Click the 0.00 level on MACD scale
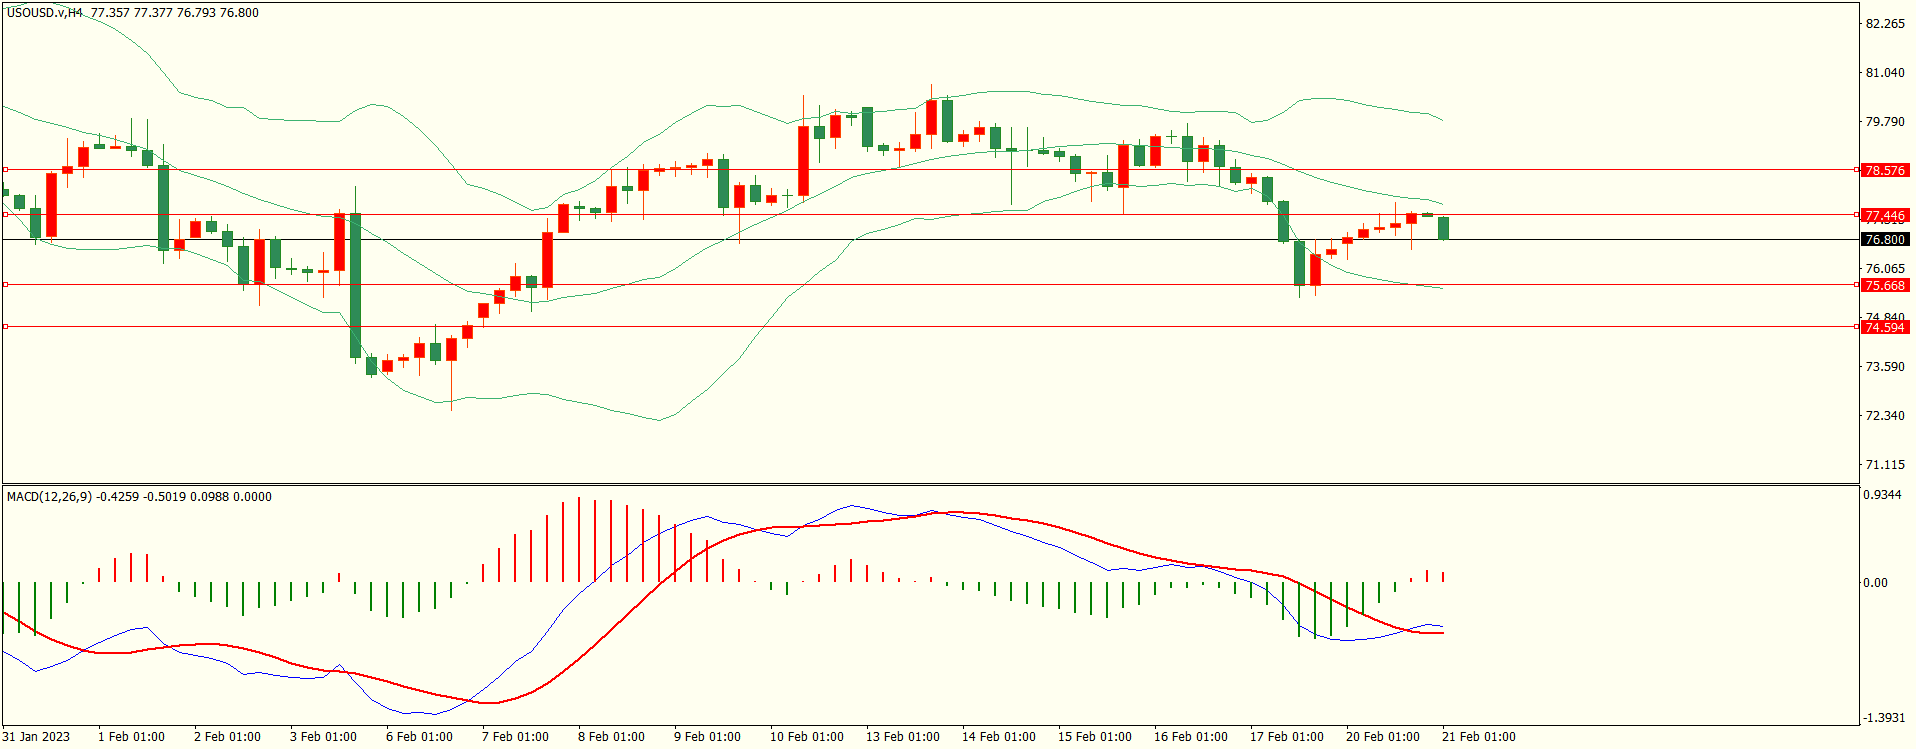This screenshot has width=1916, height=749. tap(1875, 583)
